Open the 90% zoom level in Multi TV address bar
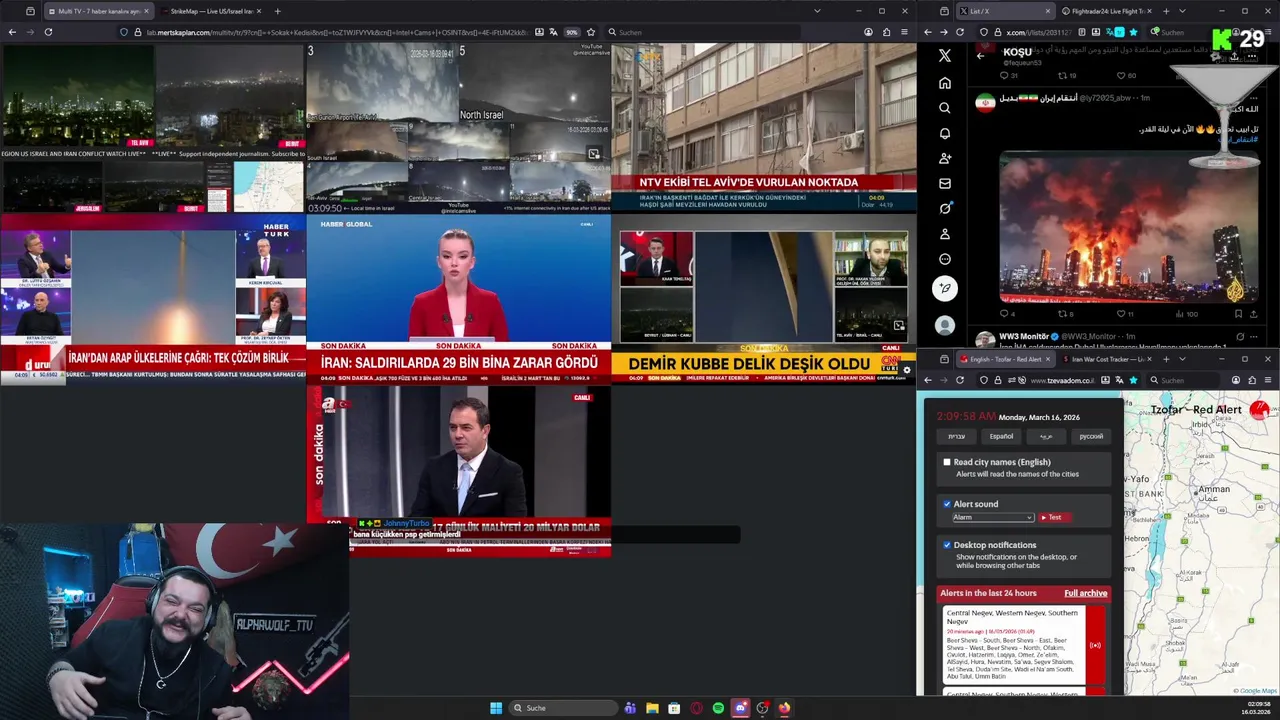 [571, 32]
